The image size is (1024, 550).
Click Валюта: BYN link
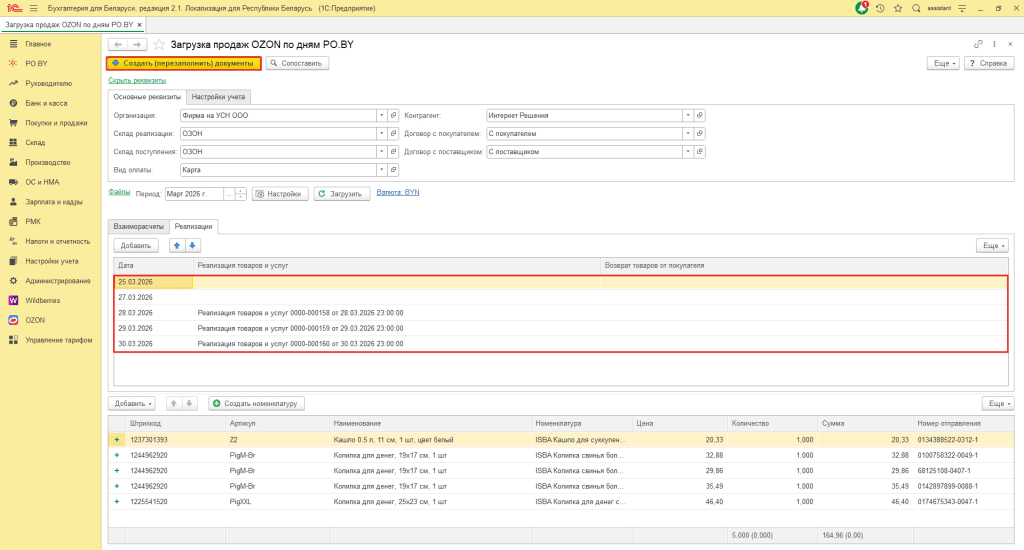[x=398, y=193]
